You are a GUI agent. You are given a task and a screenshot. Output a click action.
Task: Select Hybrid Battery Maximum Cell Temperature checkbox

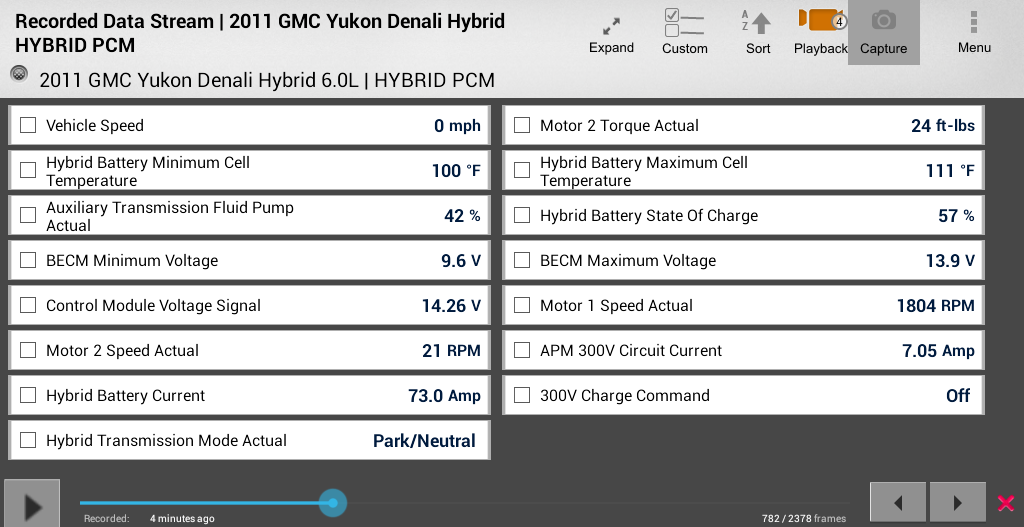(x=522, y=170)
